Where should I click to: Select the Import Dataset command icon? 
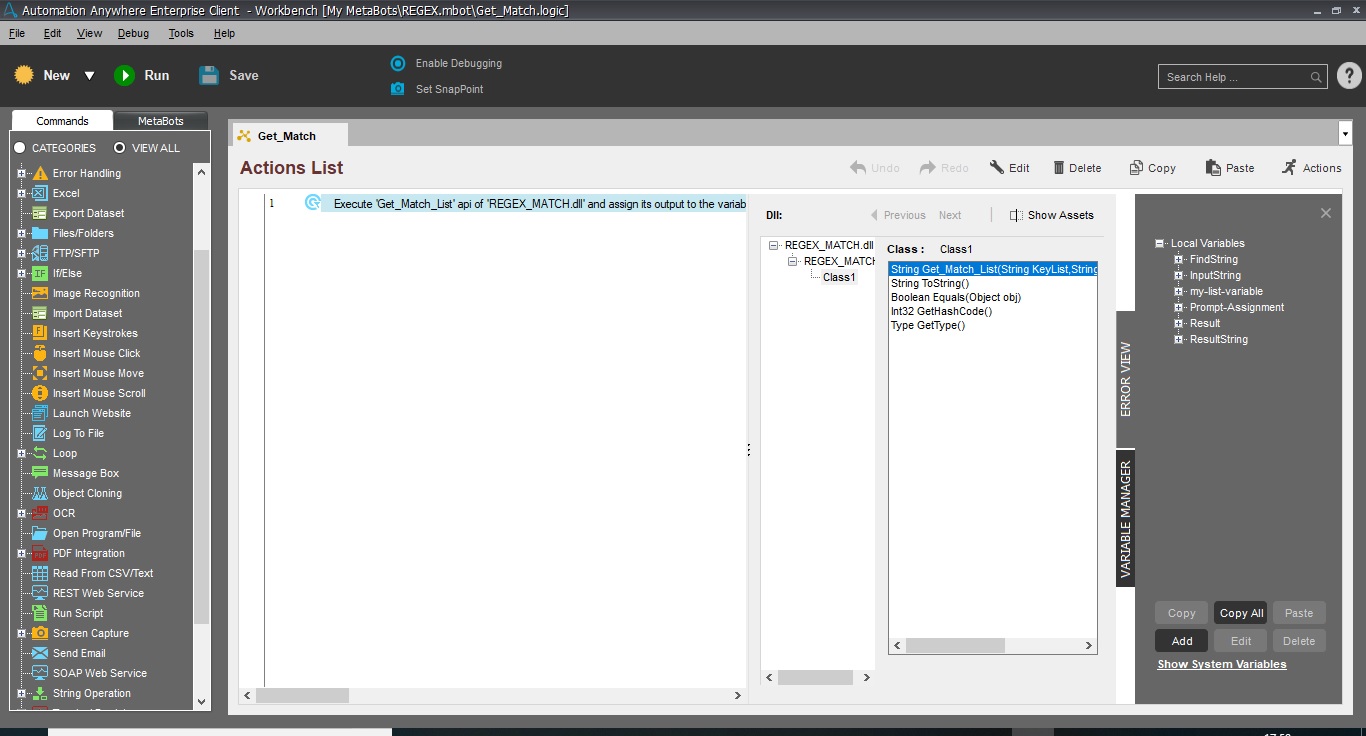(40, 313)
